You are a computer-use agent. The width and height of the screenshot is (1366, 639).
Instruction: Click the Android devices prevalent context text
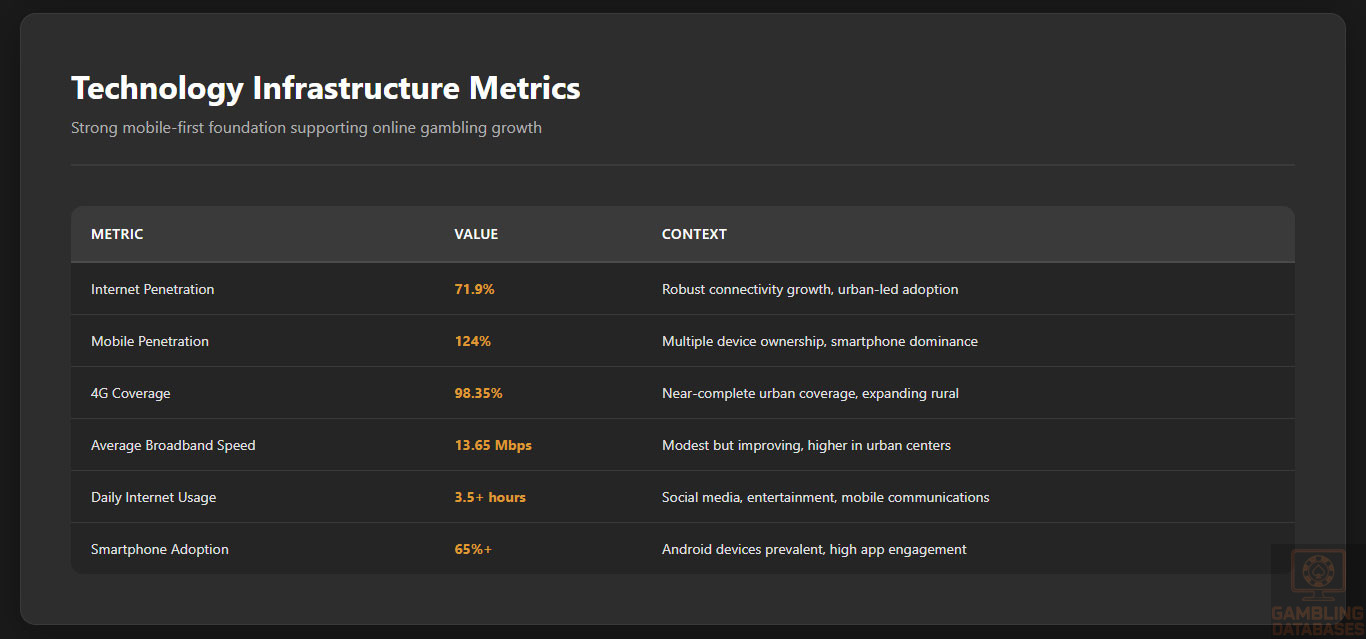tap(814, 549)
